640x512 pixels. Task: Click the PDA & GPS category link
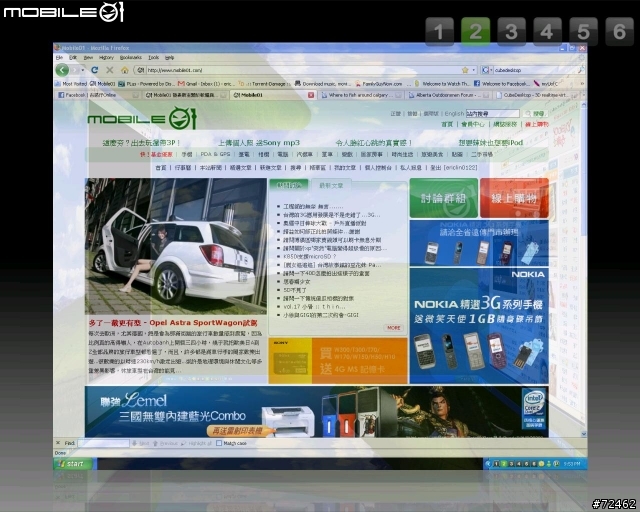(x=215, y=154)
